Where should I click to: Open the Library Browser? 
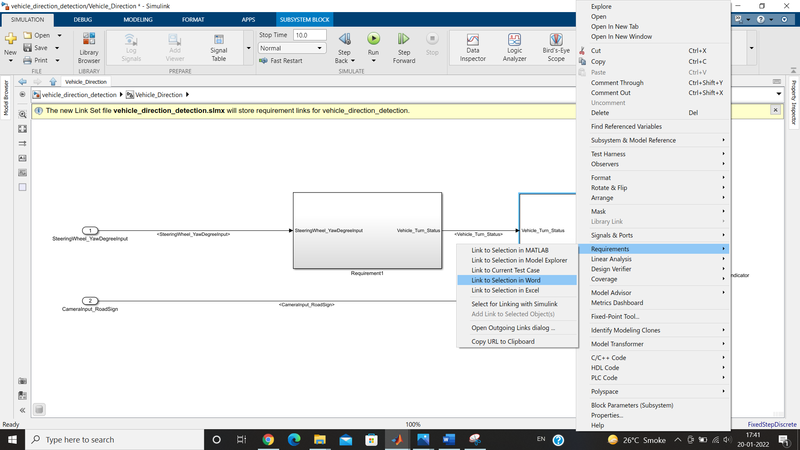(x=89, y=48)
